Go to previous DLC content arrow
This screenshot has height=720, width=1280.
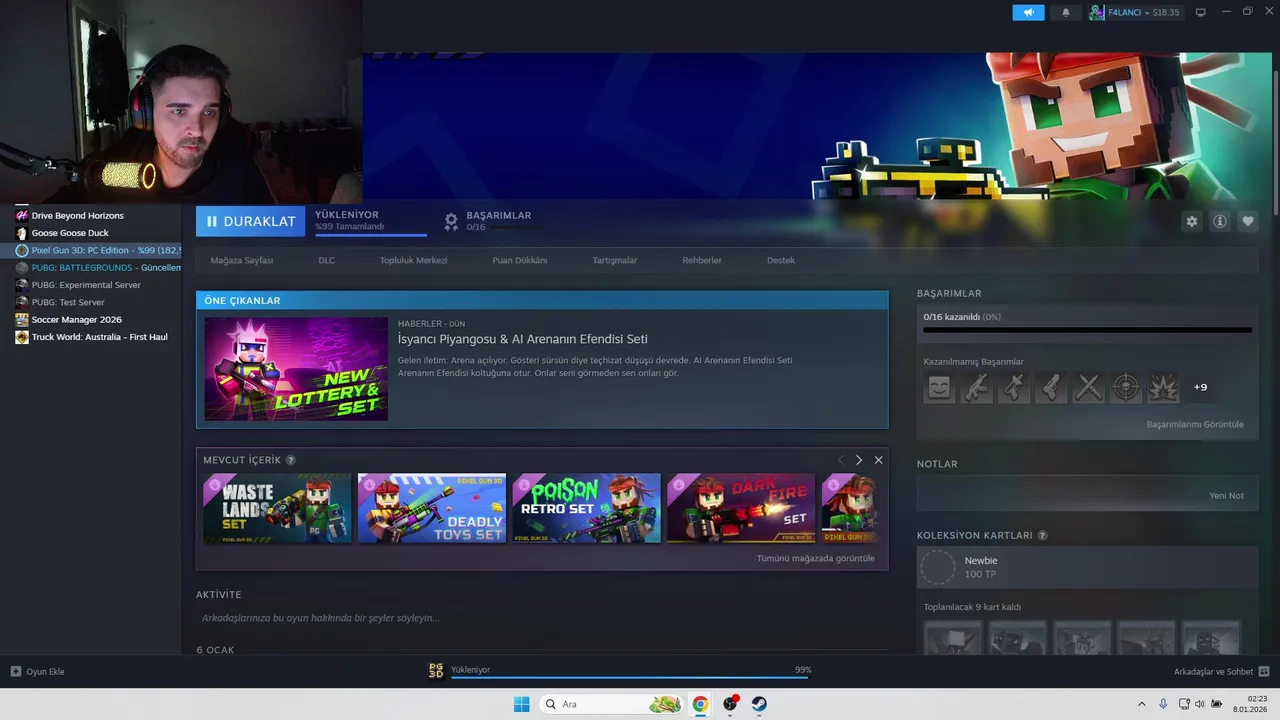[x=840, y=460]
